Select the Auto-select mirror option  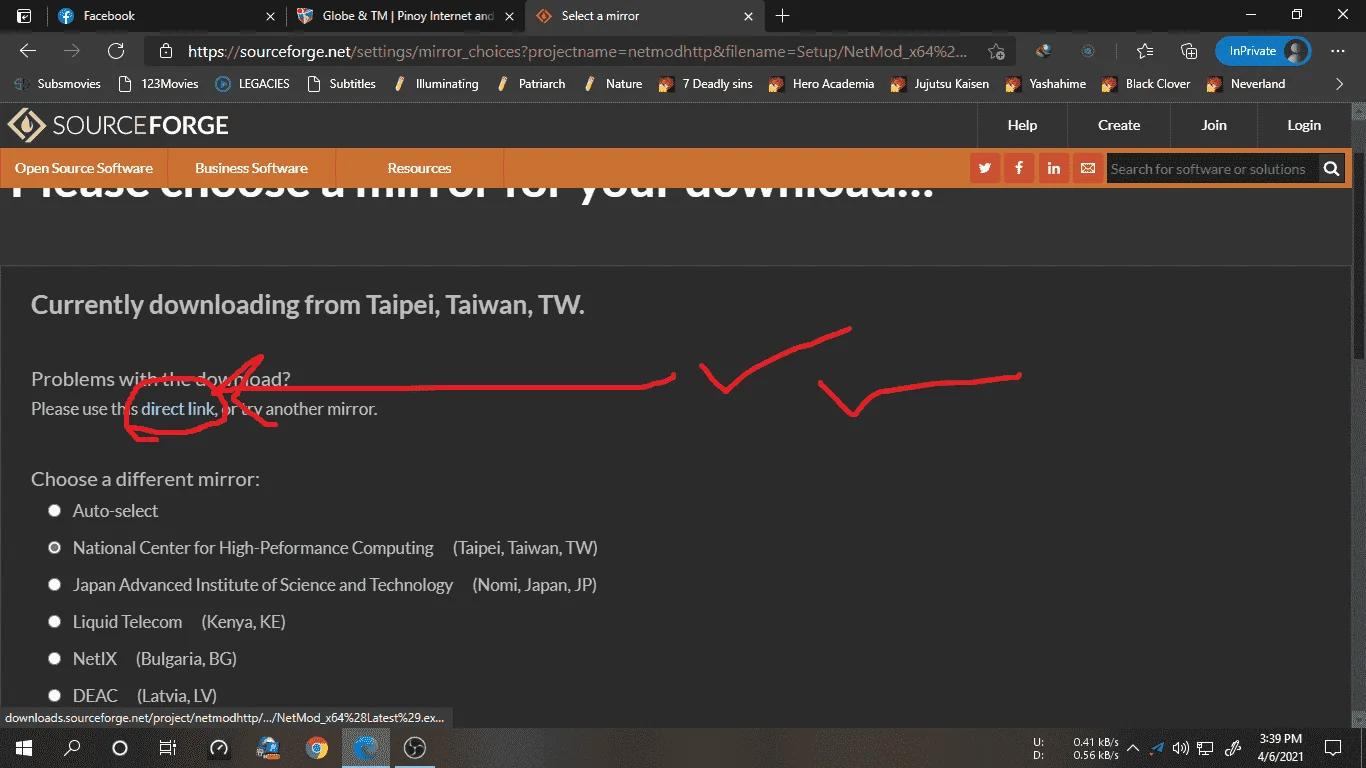tap(55, 511)
